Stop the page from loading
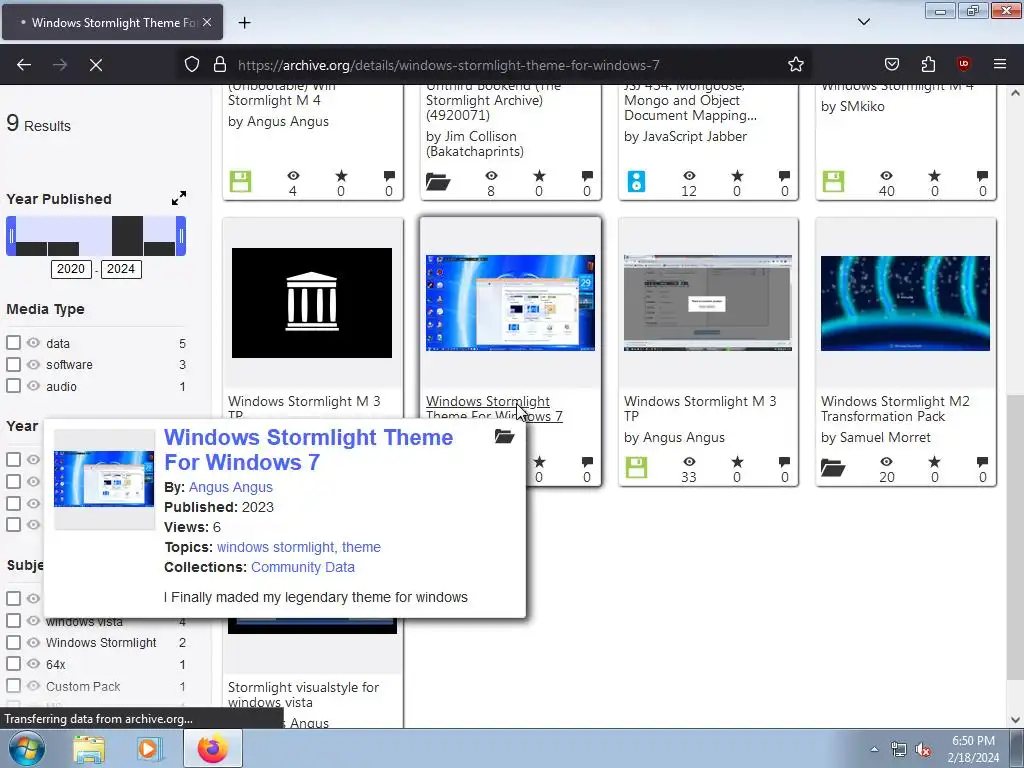The width and height of the screenshot is (1024, 768). (x=96, y=65)
